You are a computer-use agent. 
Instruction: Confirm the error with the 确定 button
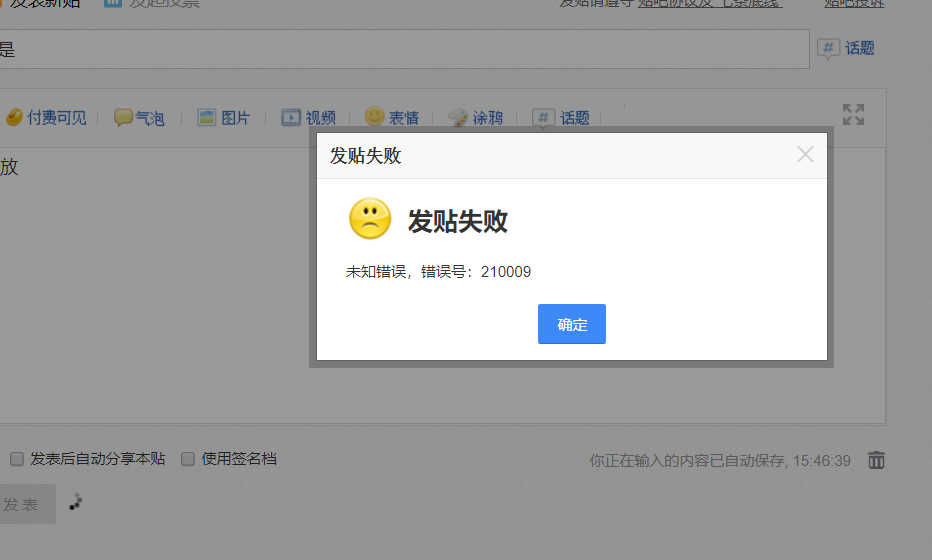tap(572, 324)
